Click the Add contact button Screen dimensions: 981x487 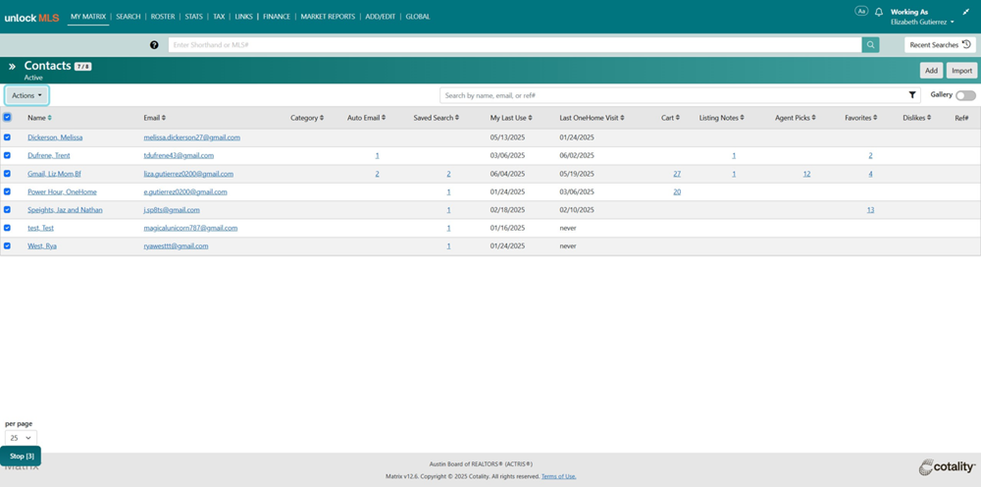[x=932, y=71]
